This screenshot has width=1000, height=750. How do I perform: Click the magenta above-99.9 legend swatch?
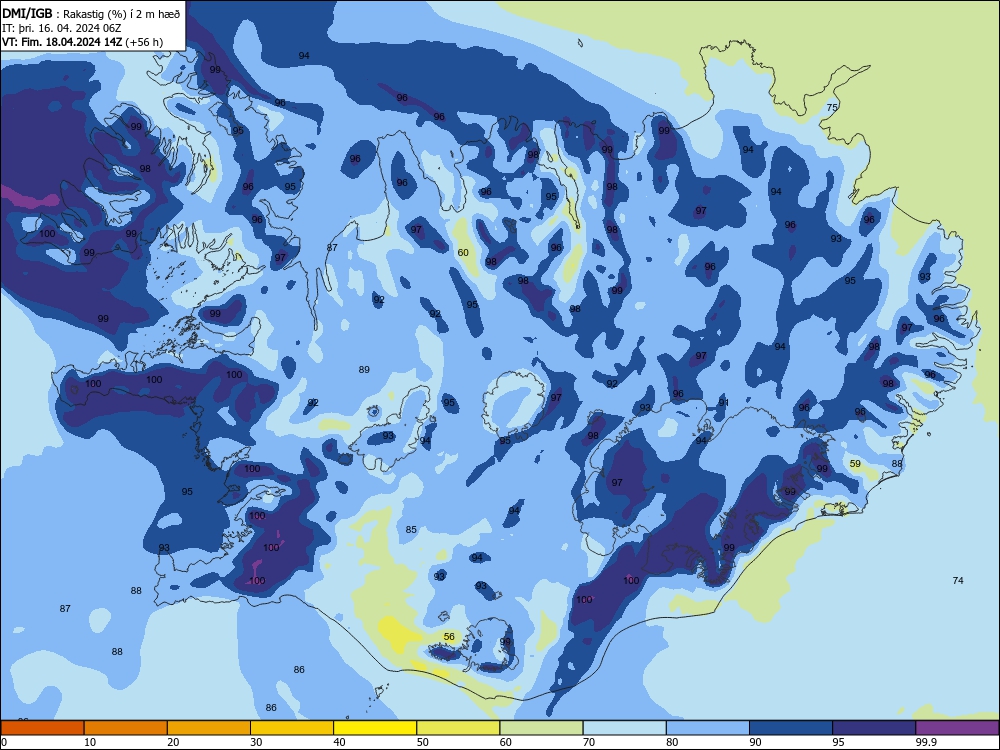pos(957,728)
